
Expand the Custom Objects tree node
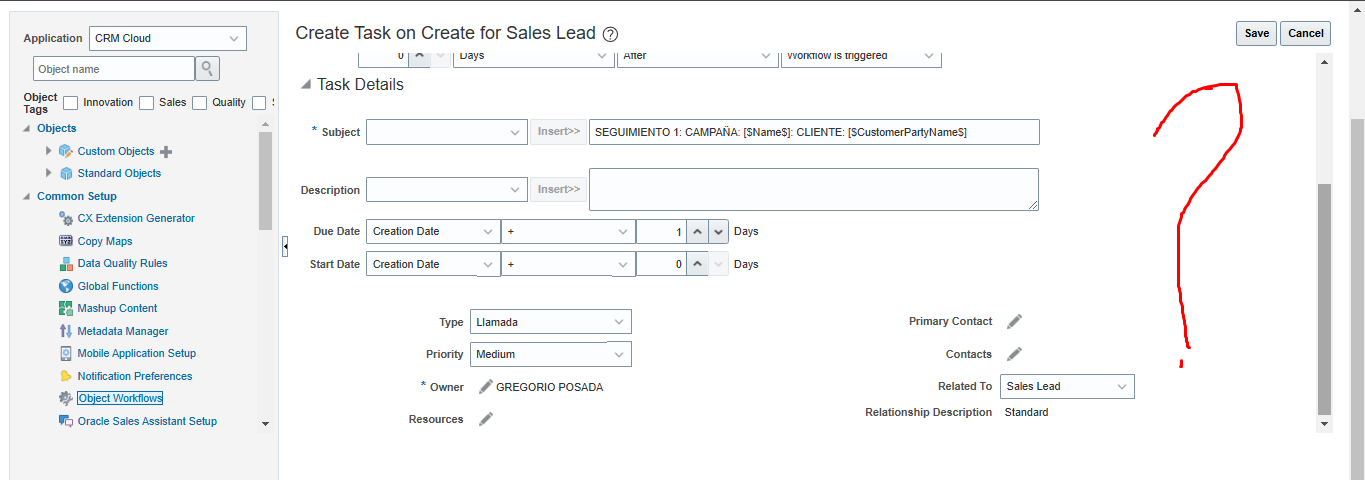click(48, 151)
